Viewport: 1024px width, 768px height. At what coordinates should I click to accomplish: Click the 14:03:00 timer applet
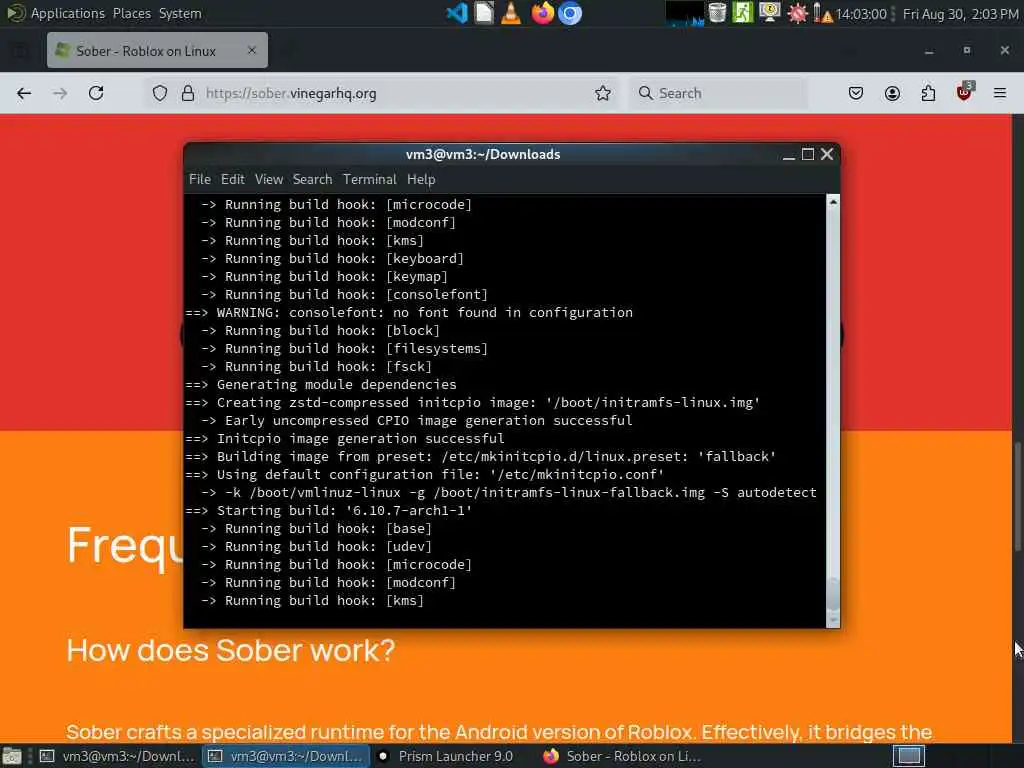coord(861,13)
